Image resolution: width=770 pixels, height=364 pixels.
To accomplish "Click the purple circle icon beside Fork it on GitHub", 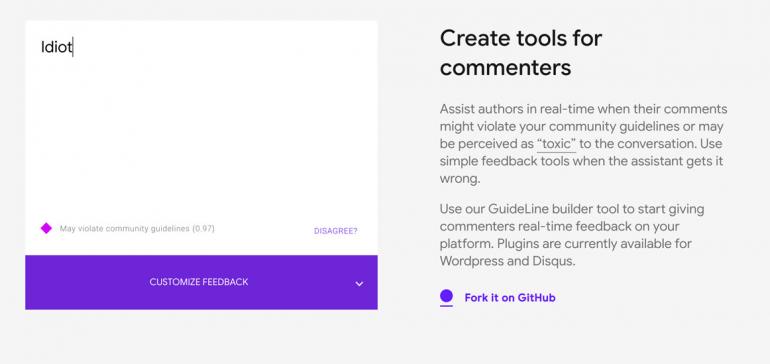I will coord(446,296).
